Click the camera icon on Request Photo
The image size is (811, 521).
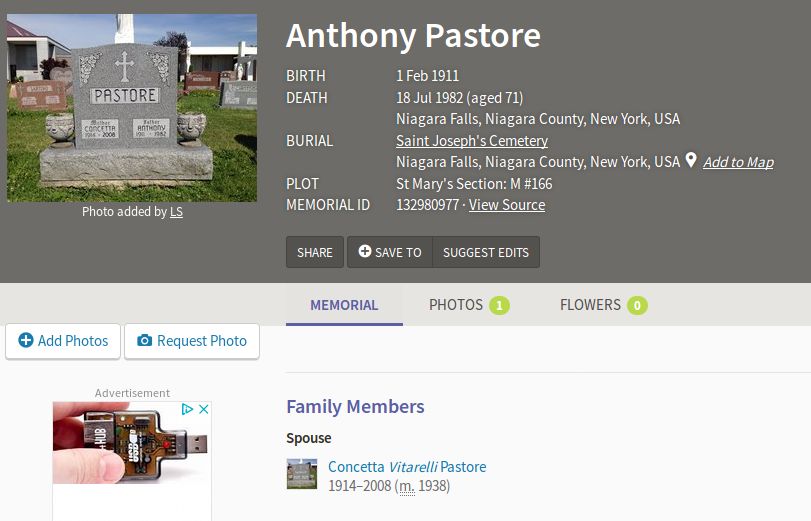[145, 341]
